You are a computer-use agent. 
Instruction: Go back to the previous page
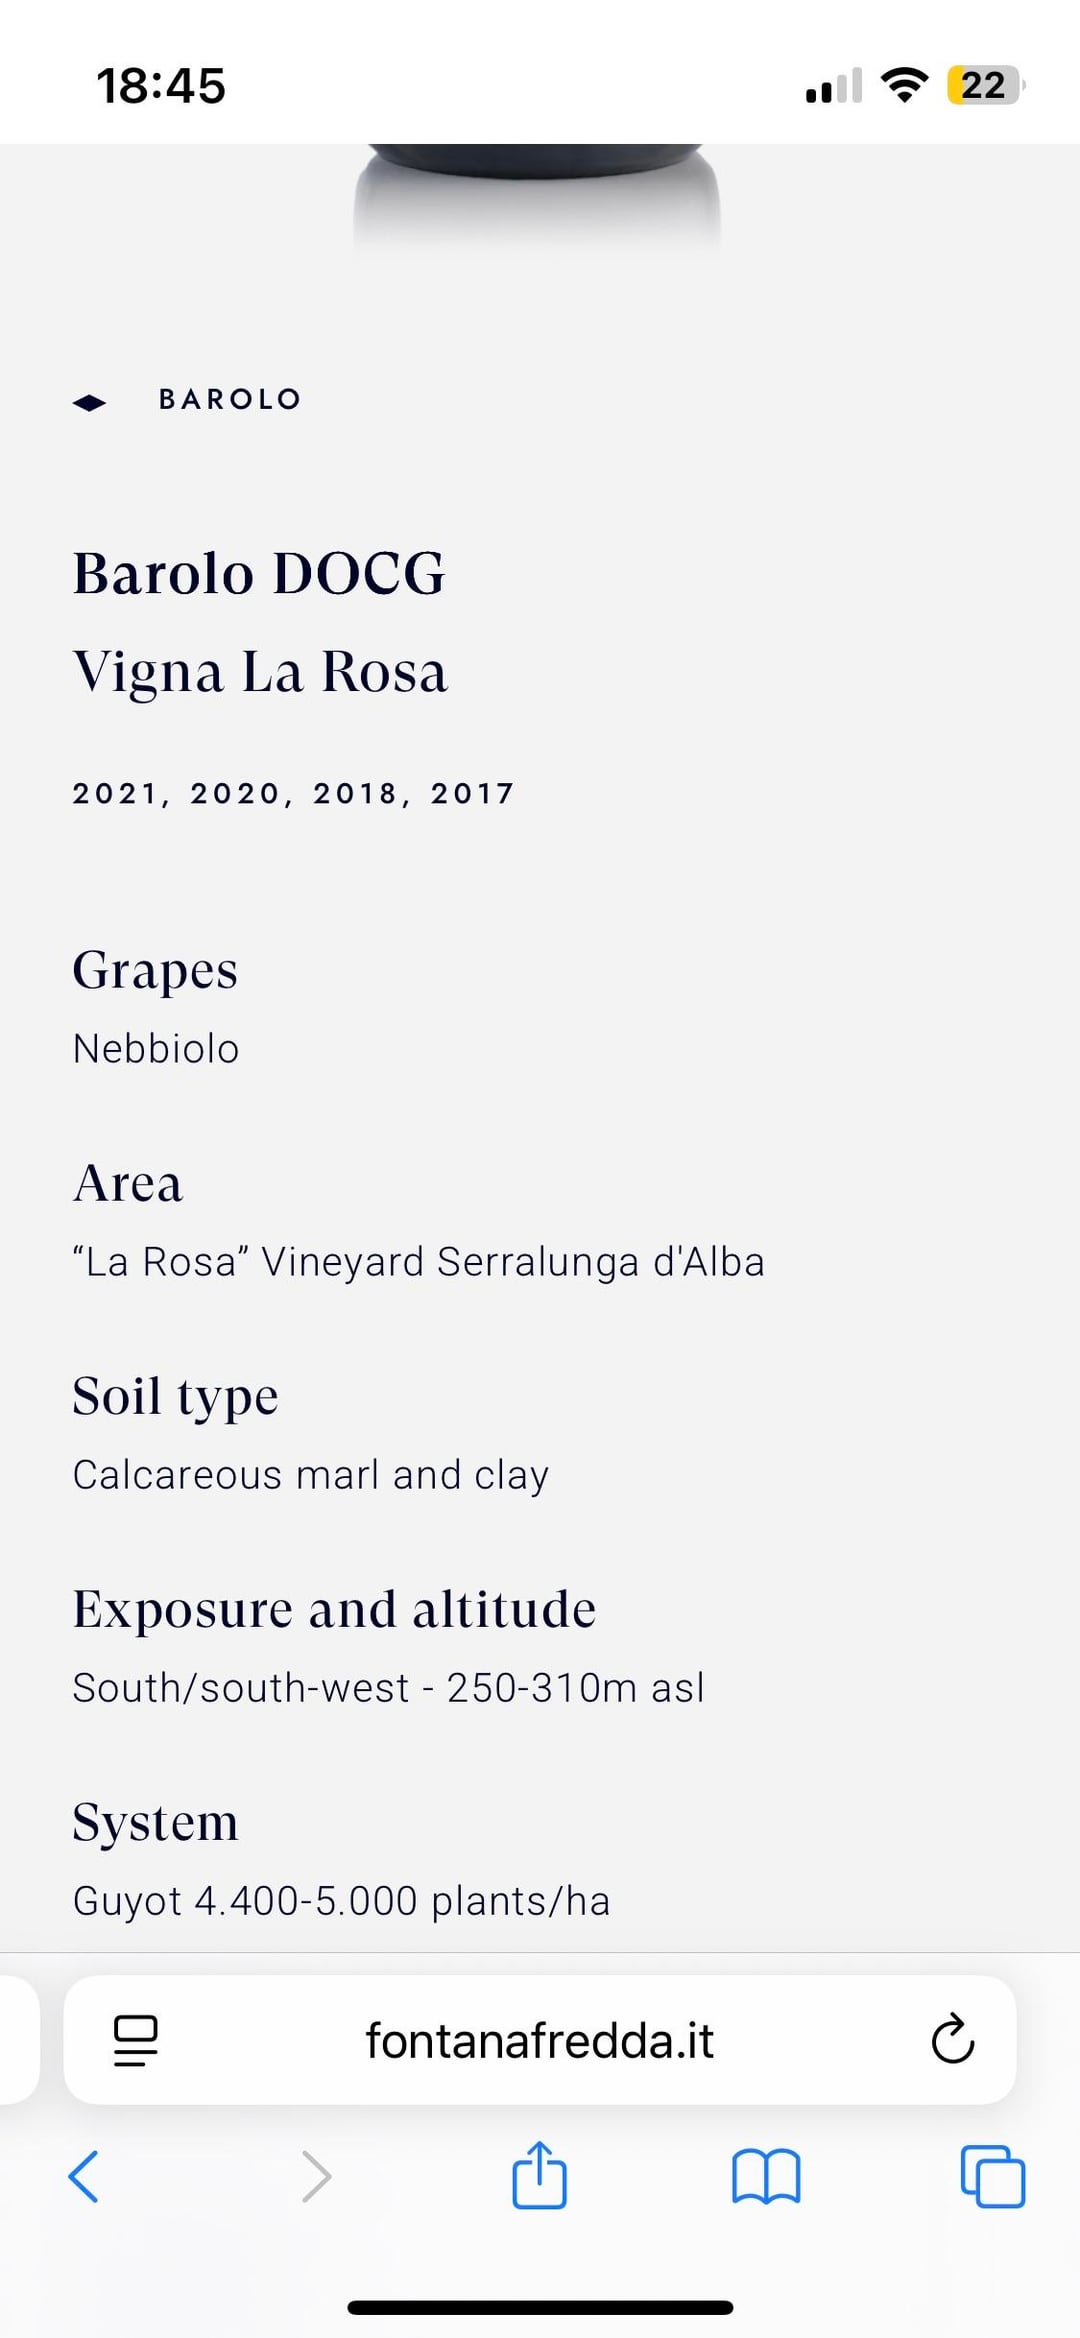point(84,2176)
